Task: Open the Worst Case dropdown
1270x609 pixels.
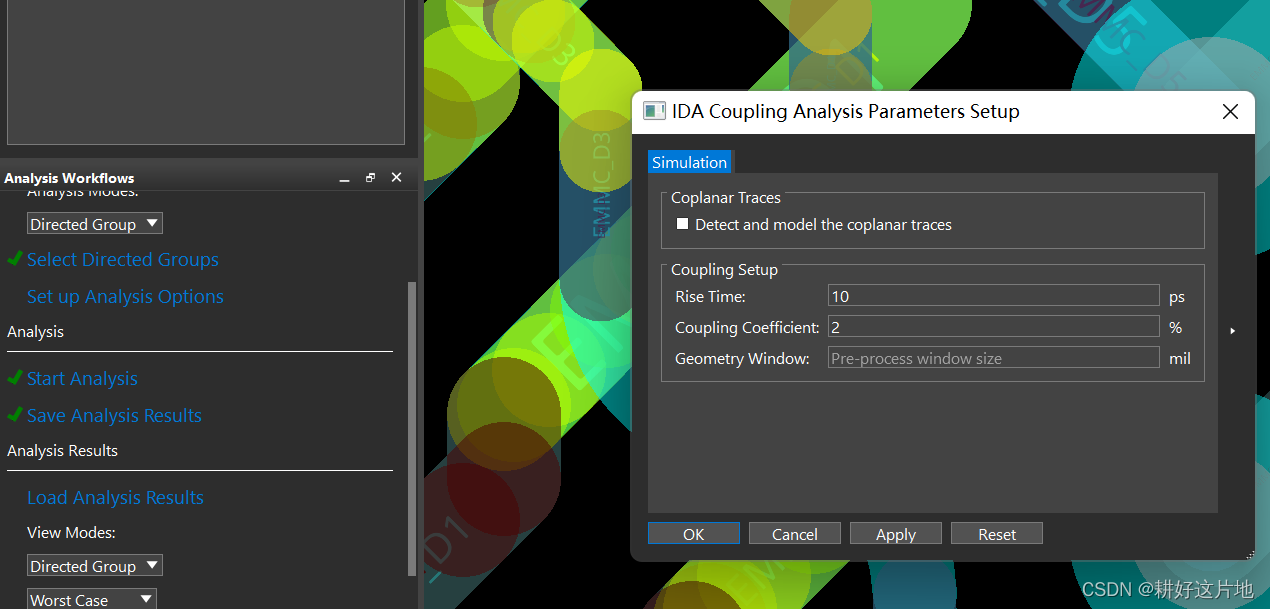Action: coord(91,598)
